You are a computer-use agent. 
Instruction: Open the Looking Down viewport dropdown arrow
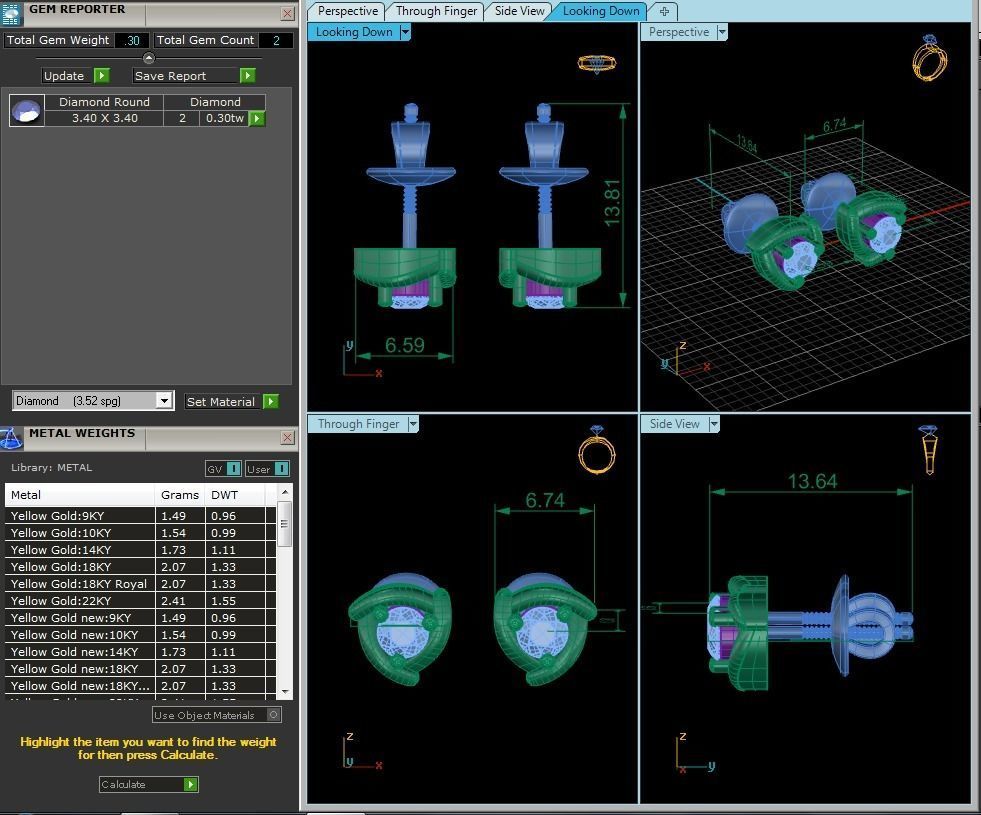[405, 32]
